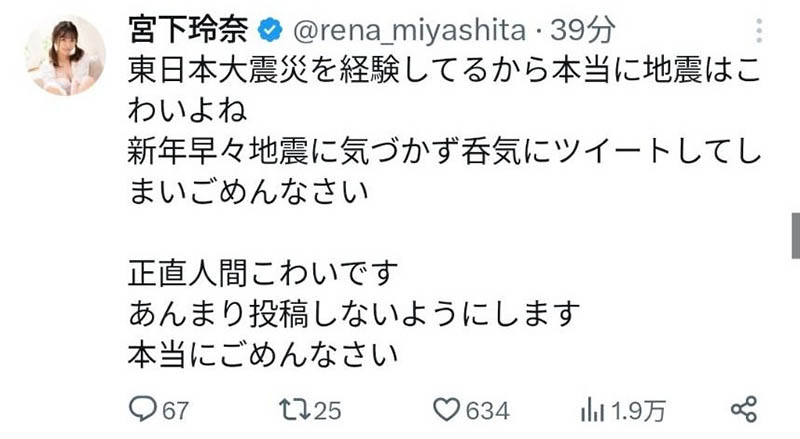Open the view analytics bar chart icon
The height and width of the screenshot is (439, 800).
(x=592, y=409)
